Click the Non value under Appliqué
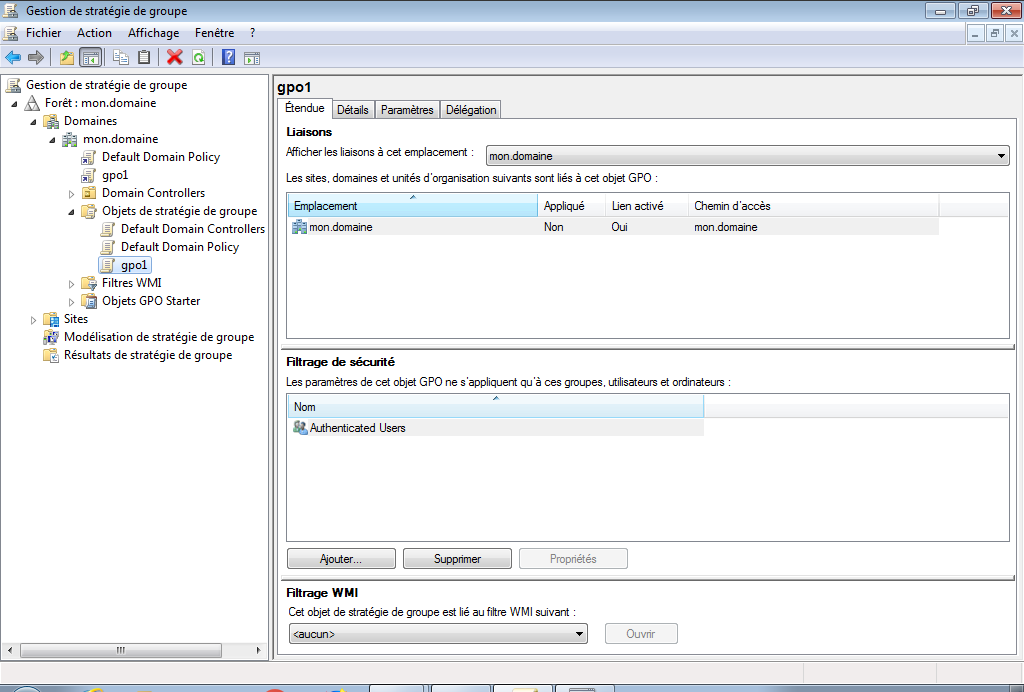 pyautogui.click(x=553, y=227)
